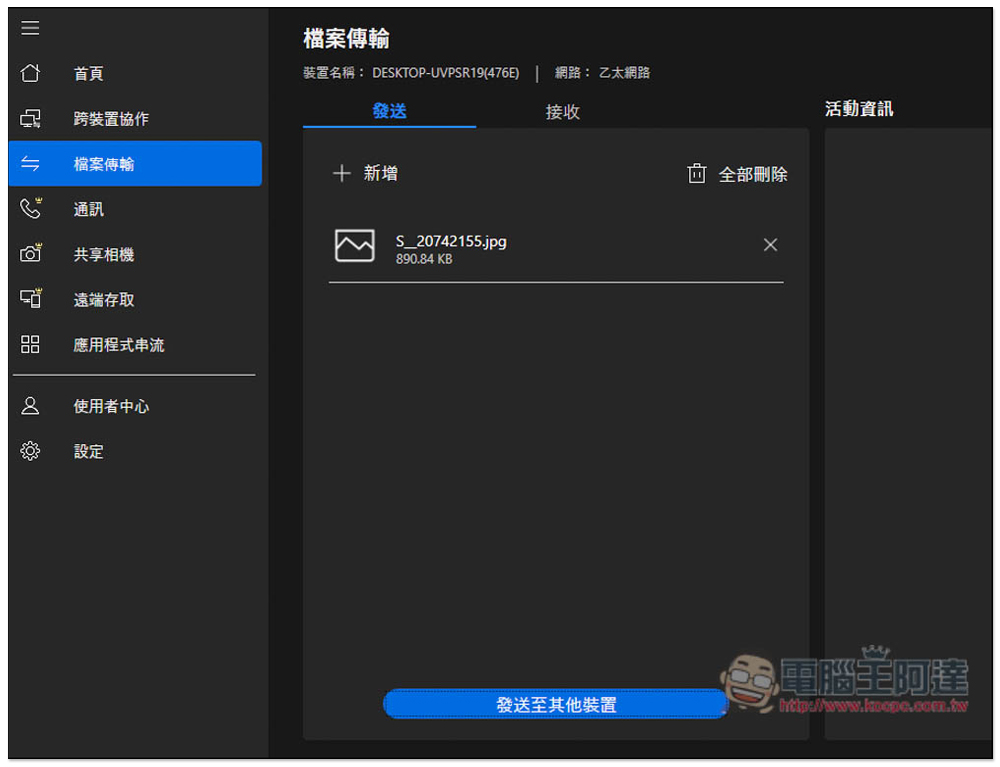Click the gear icon beside 設定
Image resolution: width=1000 pixels, height=767 pixels.
point(30,451)
